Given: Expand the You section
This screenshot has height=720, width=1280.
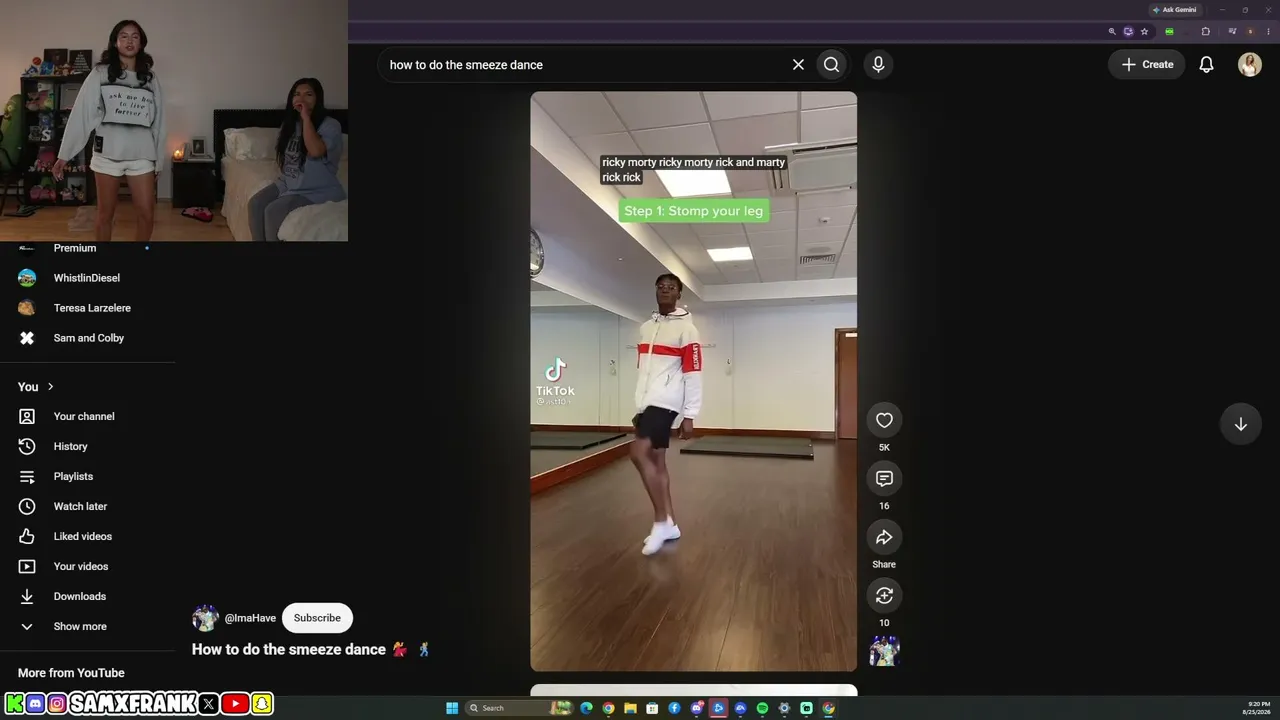Looking at the screenshot, I should 36,387.
